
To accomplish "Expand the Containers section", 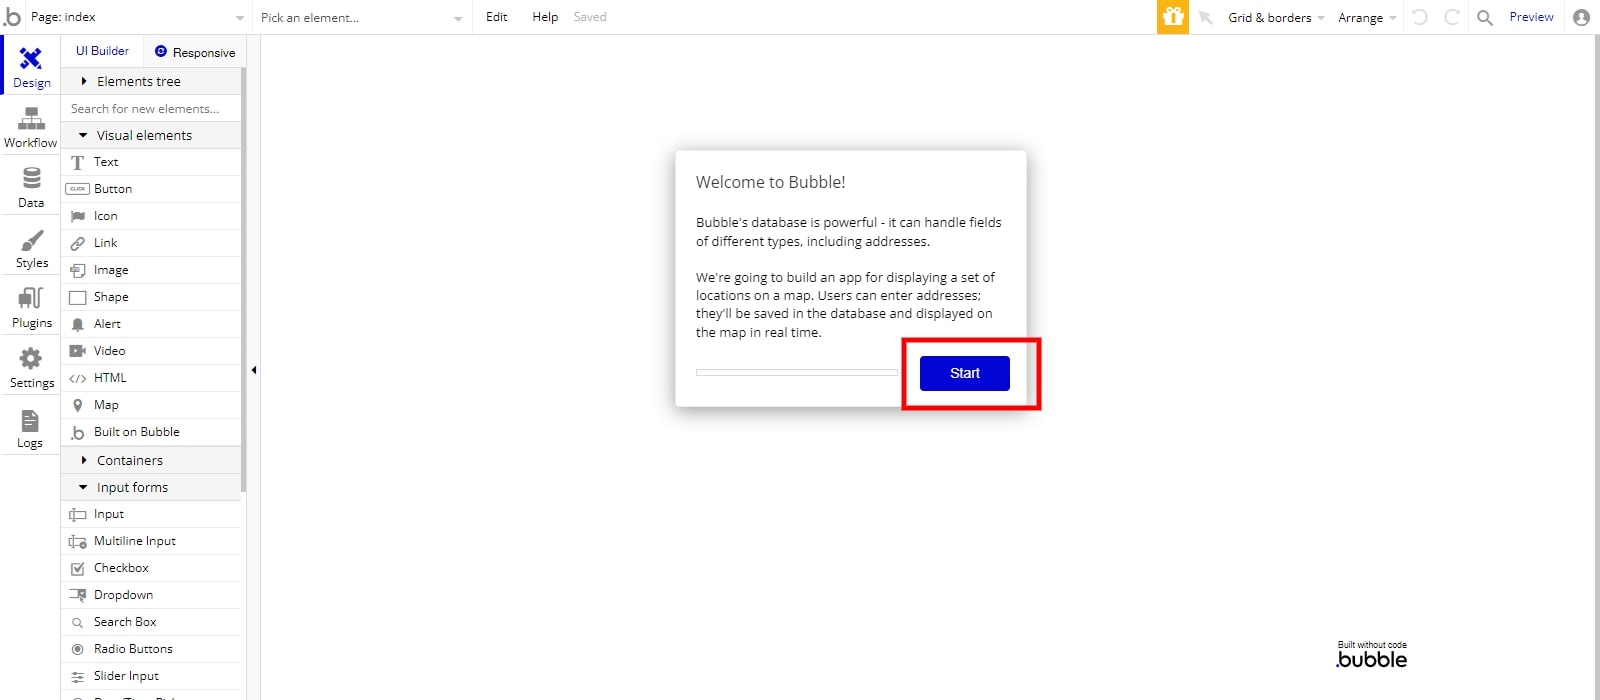I will 129,460.
